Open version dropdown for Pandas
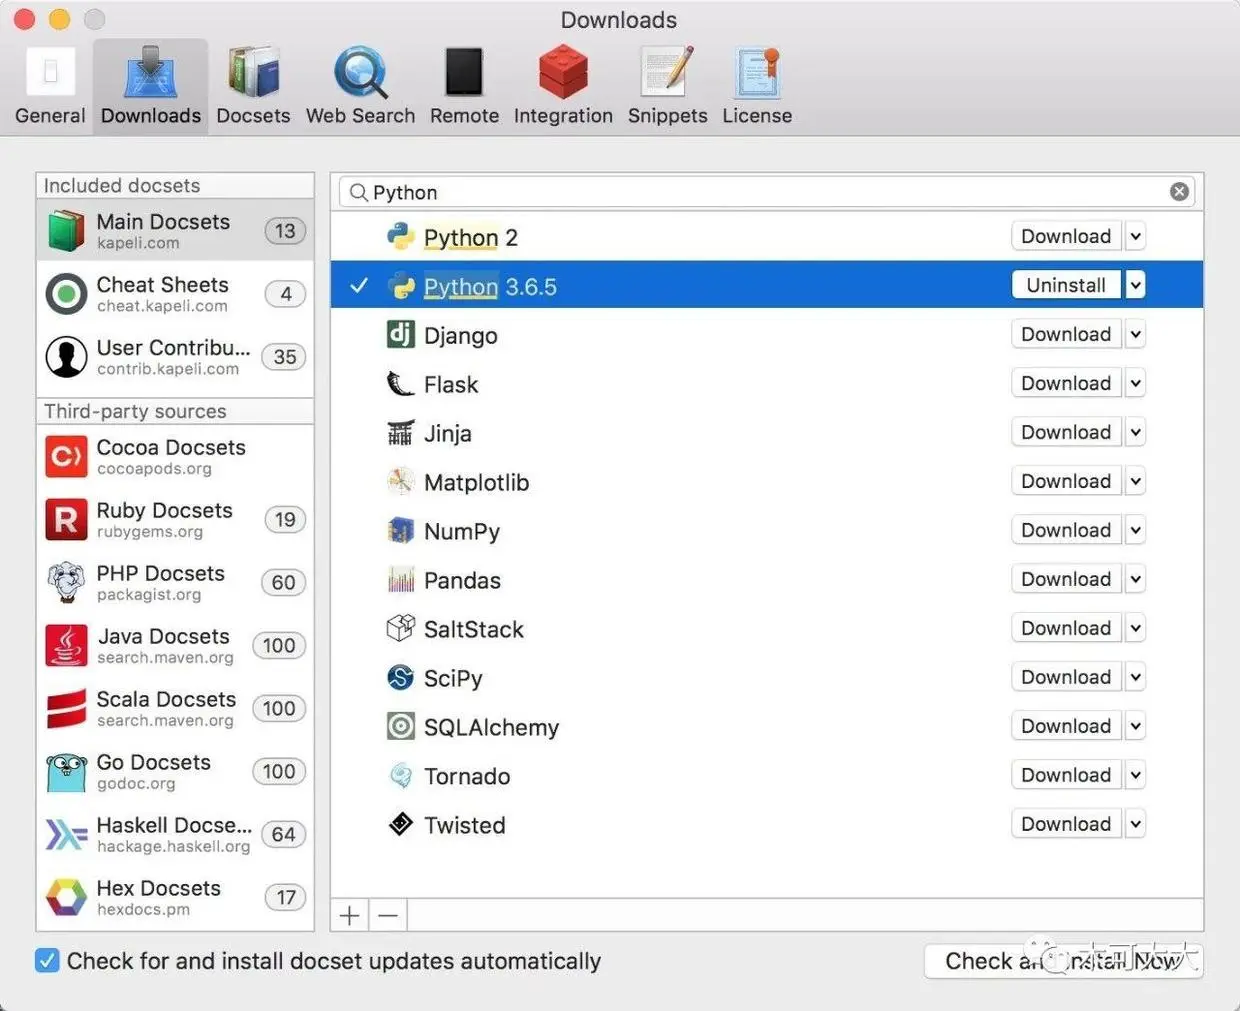The width and height of the screenshot is (1240, 1011). (x=1135, y=579)
